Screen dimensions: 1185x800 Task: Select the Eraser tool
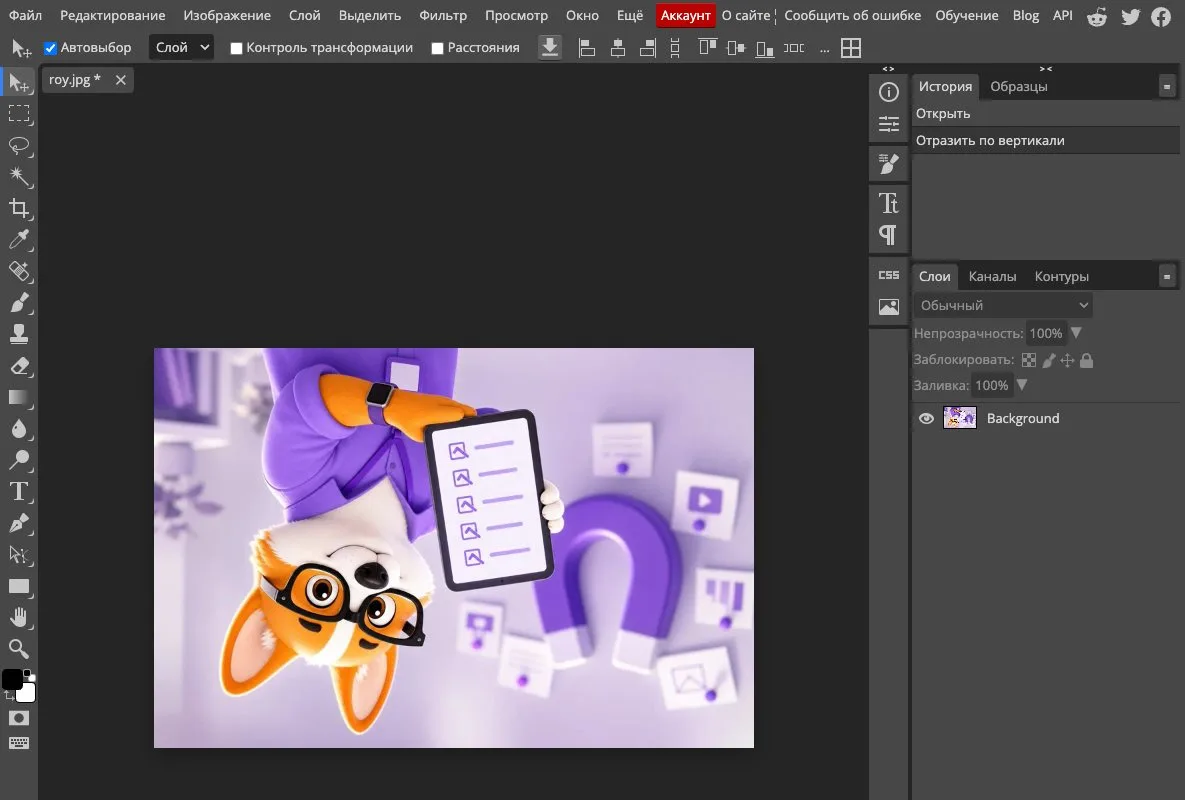click(19, 366)
